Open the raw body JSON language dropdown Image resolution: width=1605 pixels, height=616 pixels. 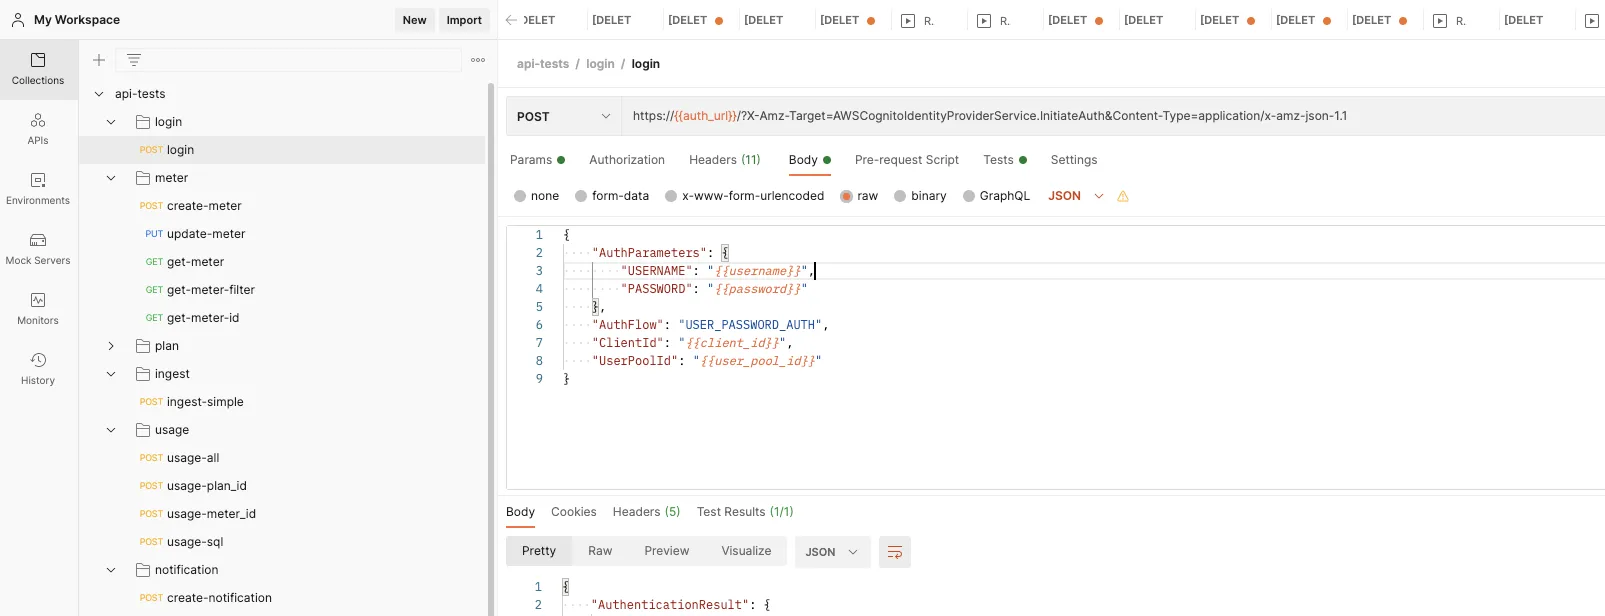click(x=1075, y=196)
